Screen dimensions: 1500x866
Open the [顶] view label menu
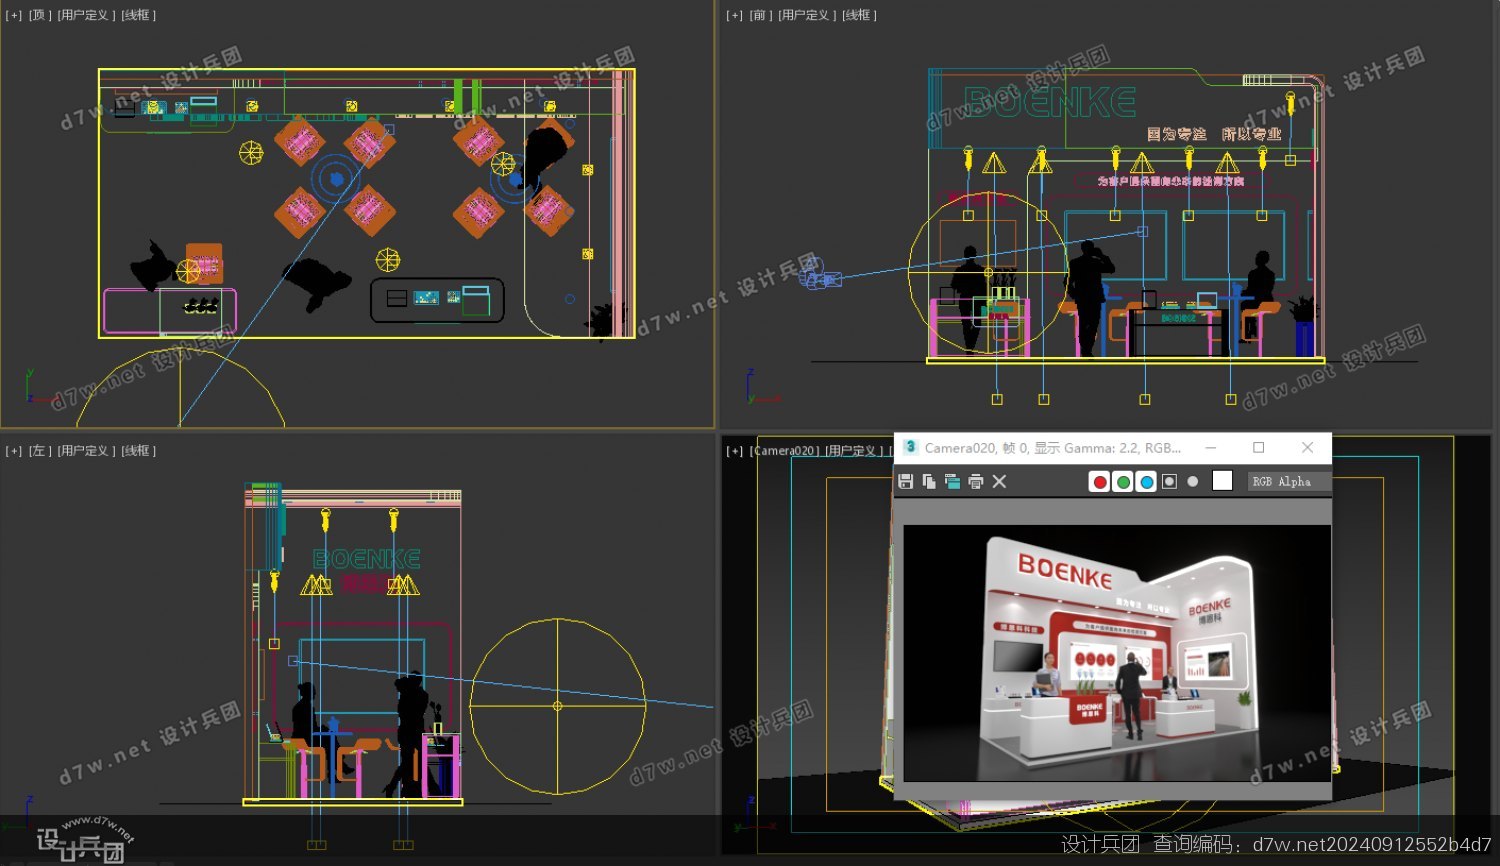[40, 15]
